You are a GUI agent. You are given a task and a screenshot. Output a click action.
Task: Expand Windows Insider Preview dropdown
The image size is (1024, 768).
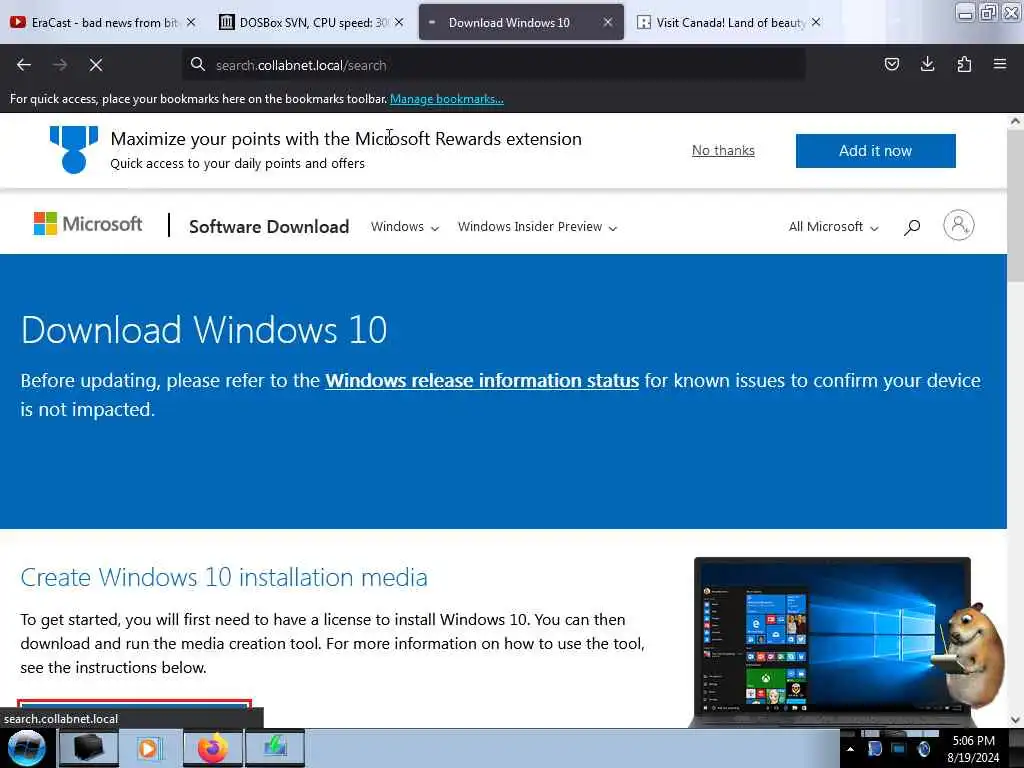tap(537, 227)
